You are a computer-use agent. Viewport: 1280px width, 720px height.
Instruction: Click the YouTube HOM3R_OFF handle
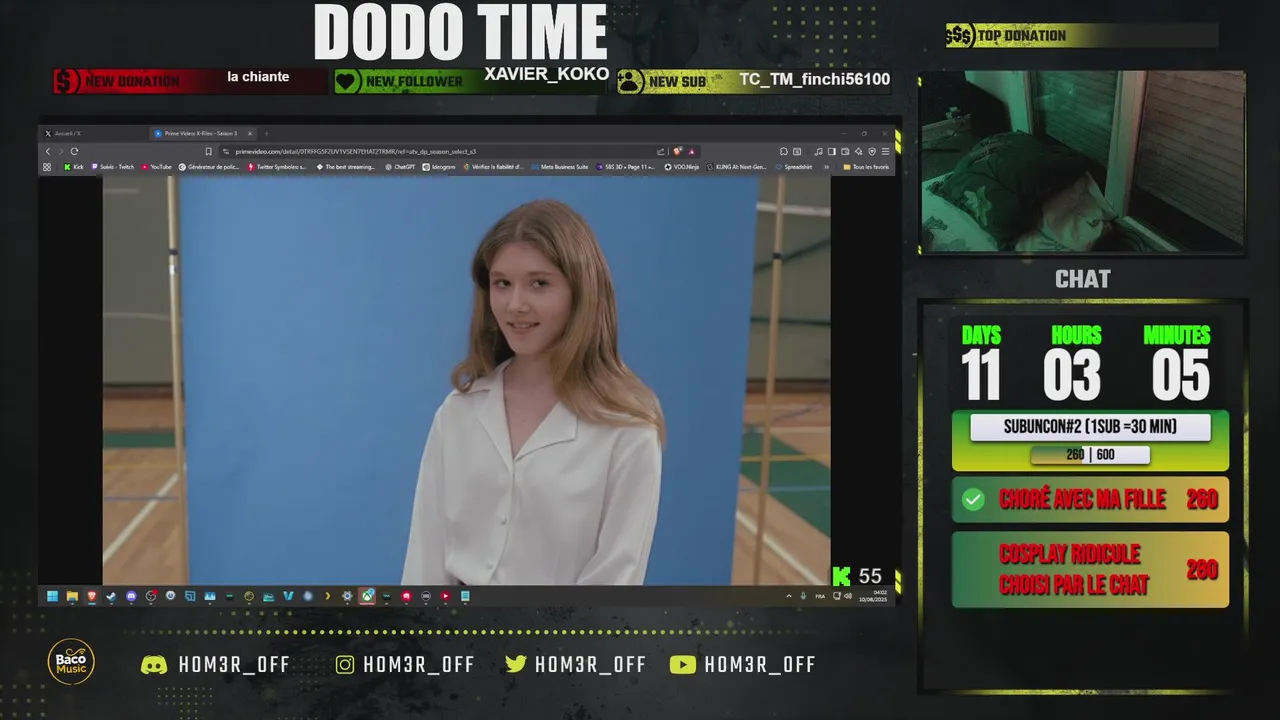point(743,665)
